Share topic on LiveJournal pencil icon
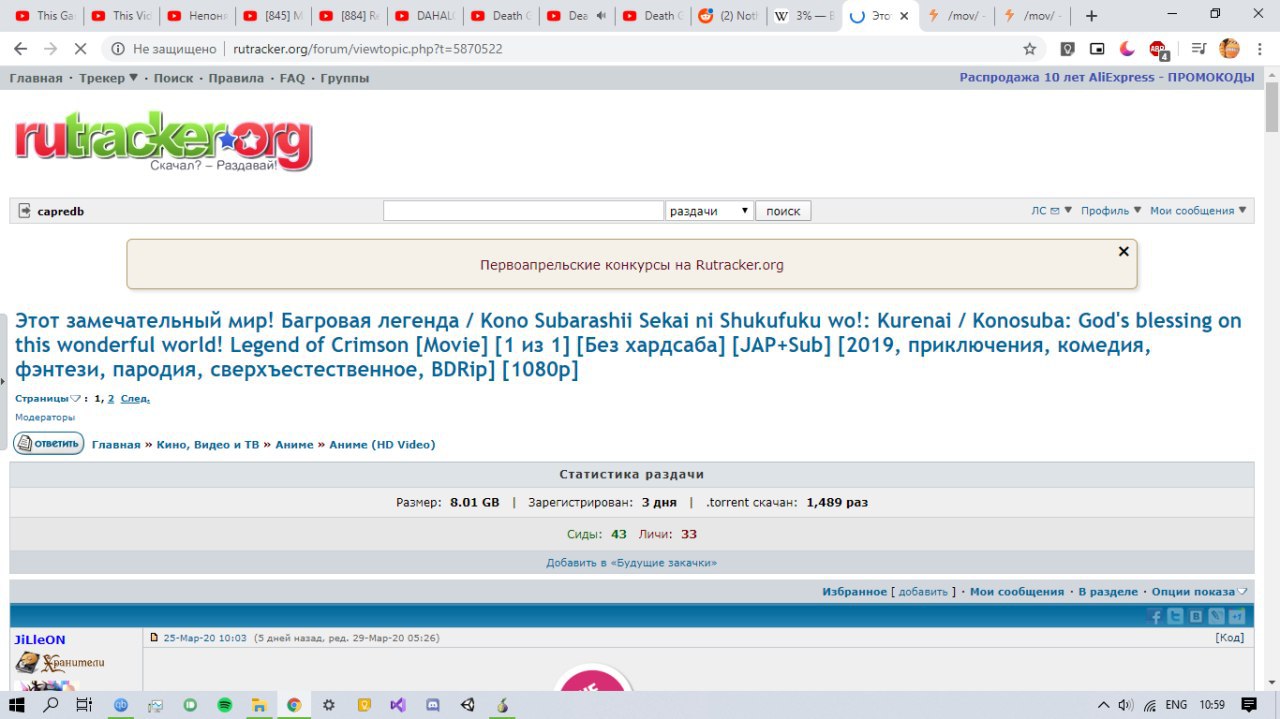The width and height of the screenshot is (1280, 719). pos(1216,617)
